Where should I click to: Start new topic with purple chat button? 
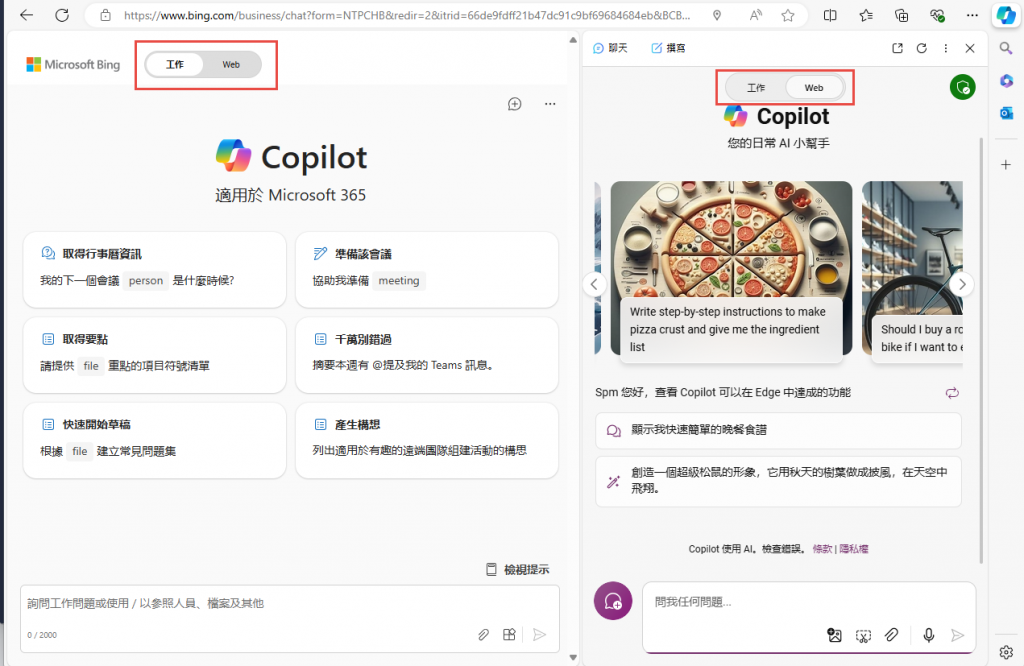(x=613, y=601)
